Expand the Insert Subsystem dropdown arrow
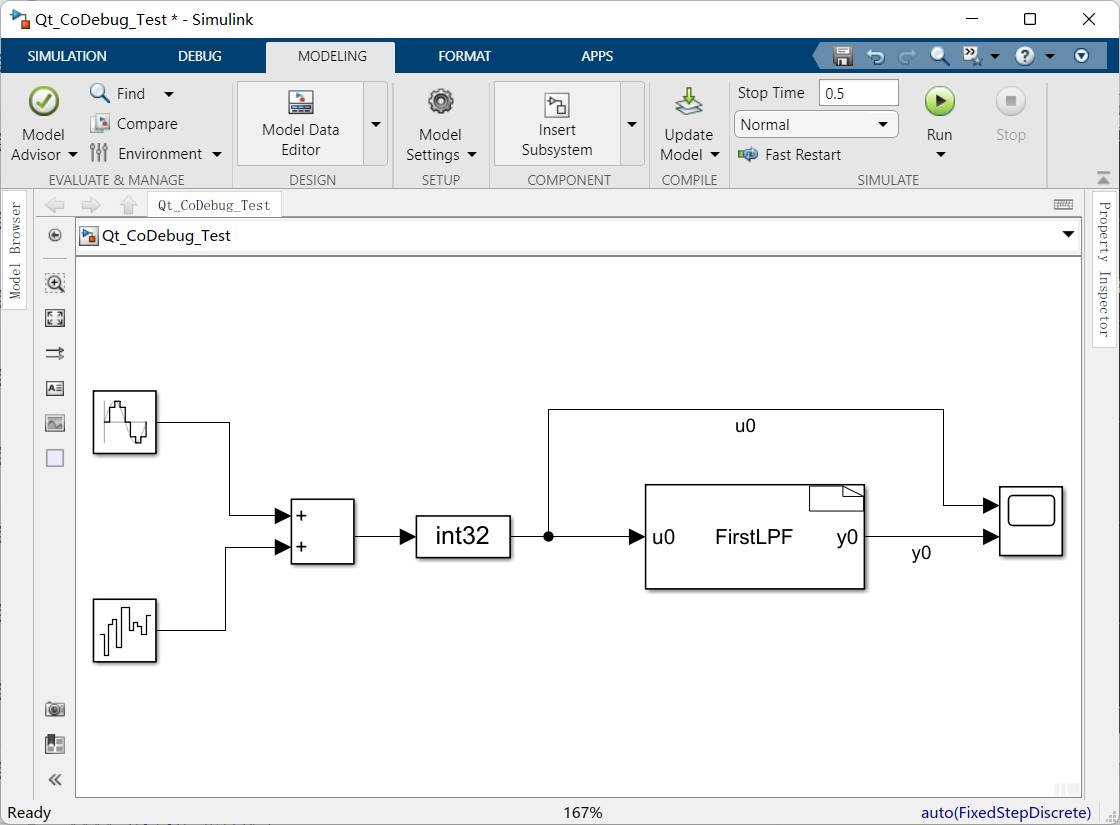Image resolution: width=1120 pixels, height=825 pixels. pyautogui.click(x=631, y=123)
